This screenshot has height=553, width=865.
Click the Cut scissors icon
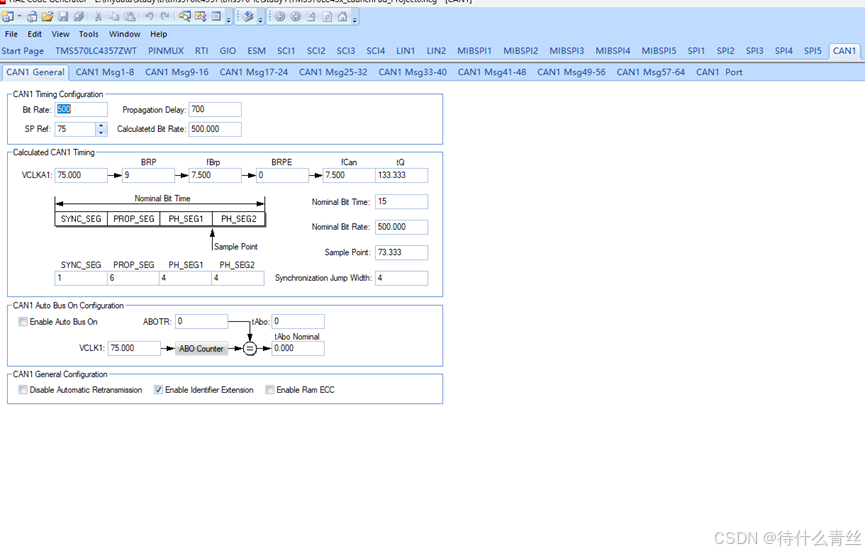[x=98, y=17]
